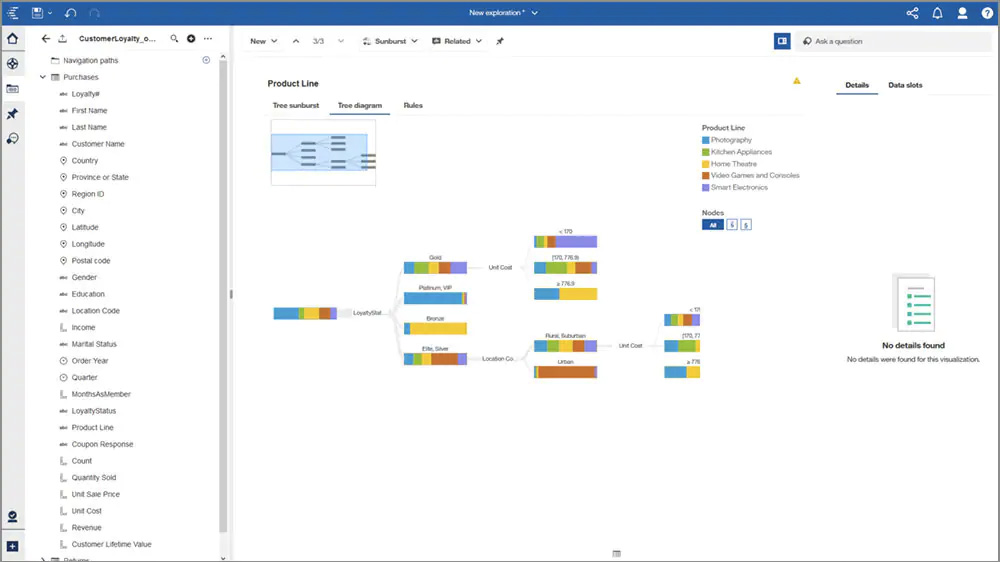This screenshot has height=562, width=1000.
Task: Open the share icon in header
Action: pyautogui.click(x=912, y=13)
